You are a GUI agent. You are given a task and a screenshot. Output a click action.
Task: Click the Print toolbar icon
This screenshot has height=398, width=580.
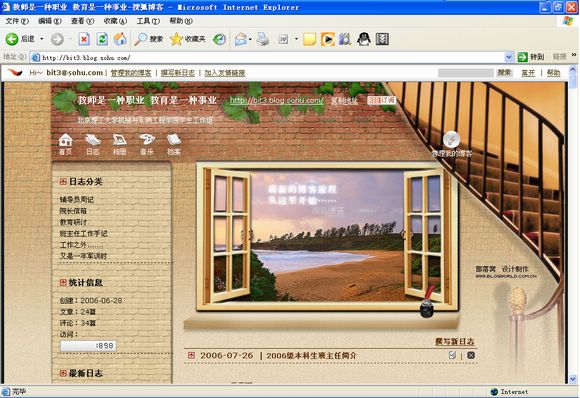[263, 39]
